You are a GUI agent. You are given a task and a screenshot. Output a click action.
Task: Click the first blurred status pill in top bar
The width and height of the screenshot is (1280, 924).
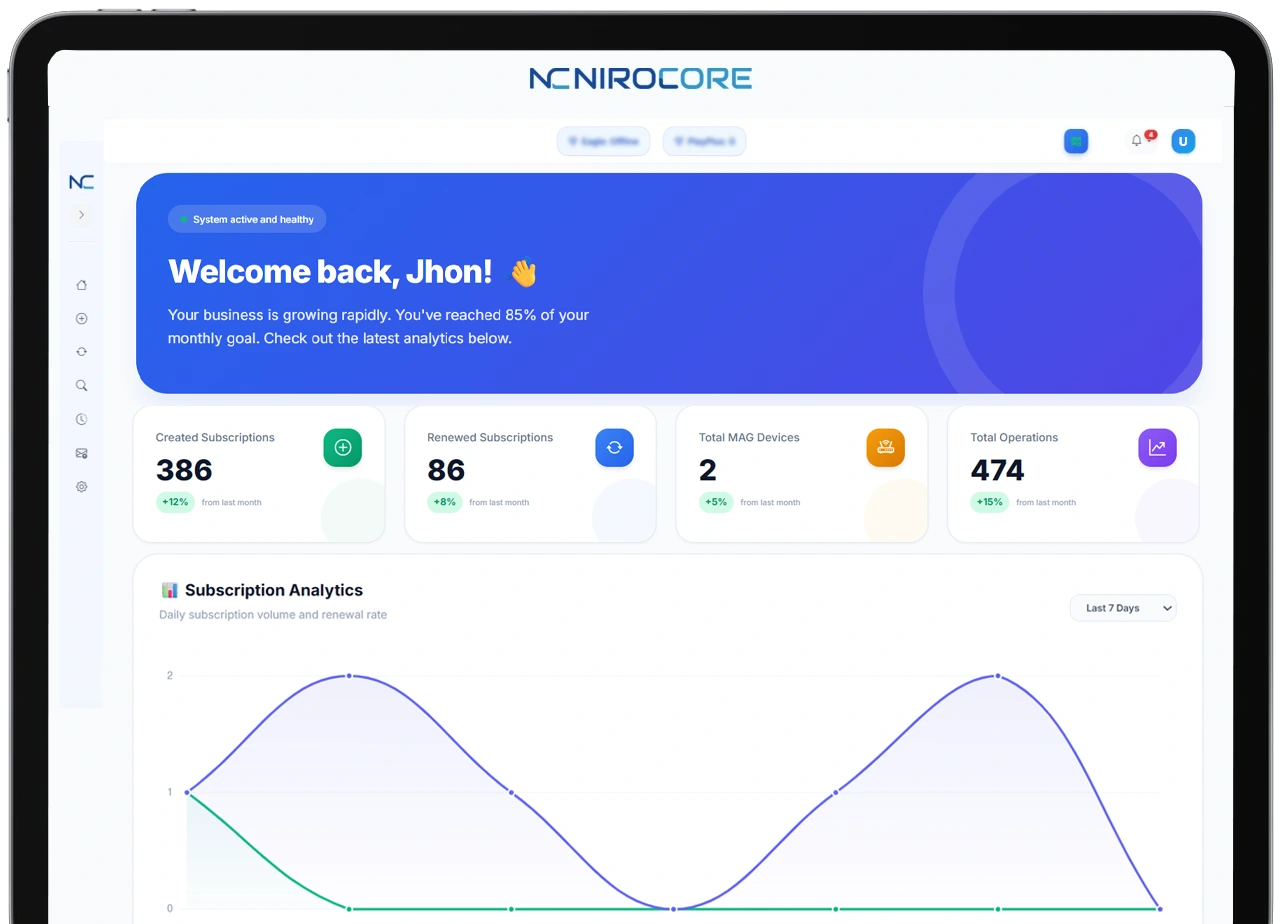(x=603, y=142)
